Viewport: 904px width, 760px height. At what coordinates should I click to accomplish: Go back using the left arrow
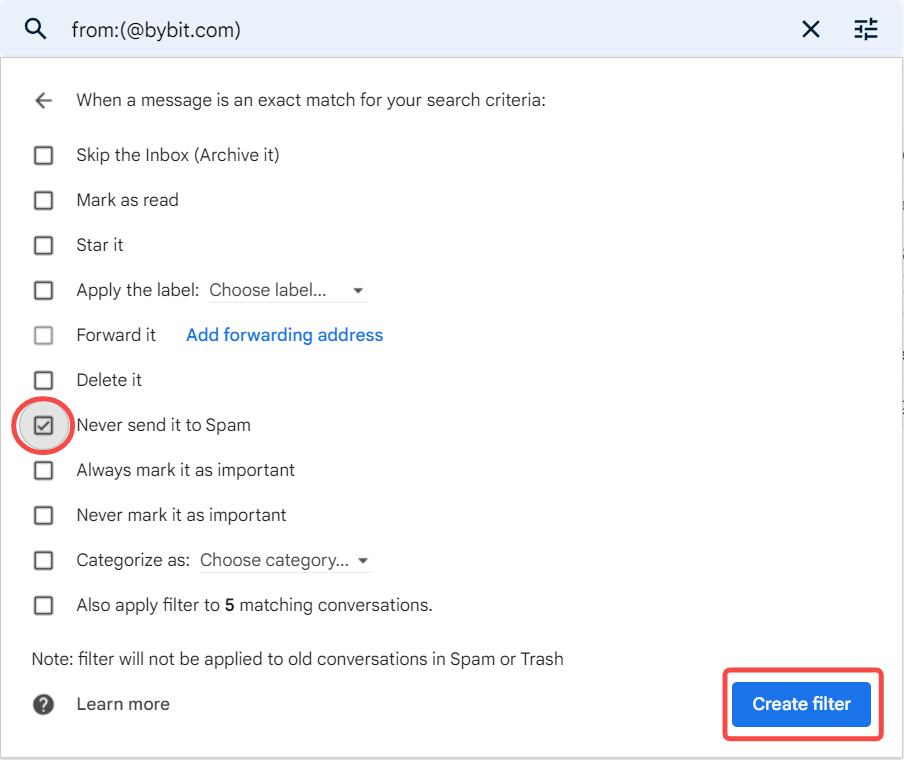pos(43,100)
